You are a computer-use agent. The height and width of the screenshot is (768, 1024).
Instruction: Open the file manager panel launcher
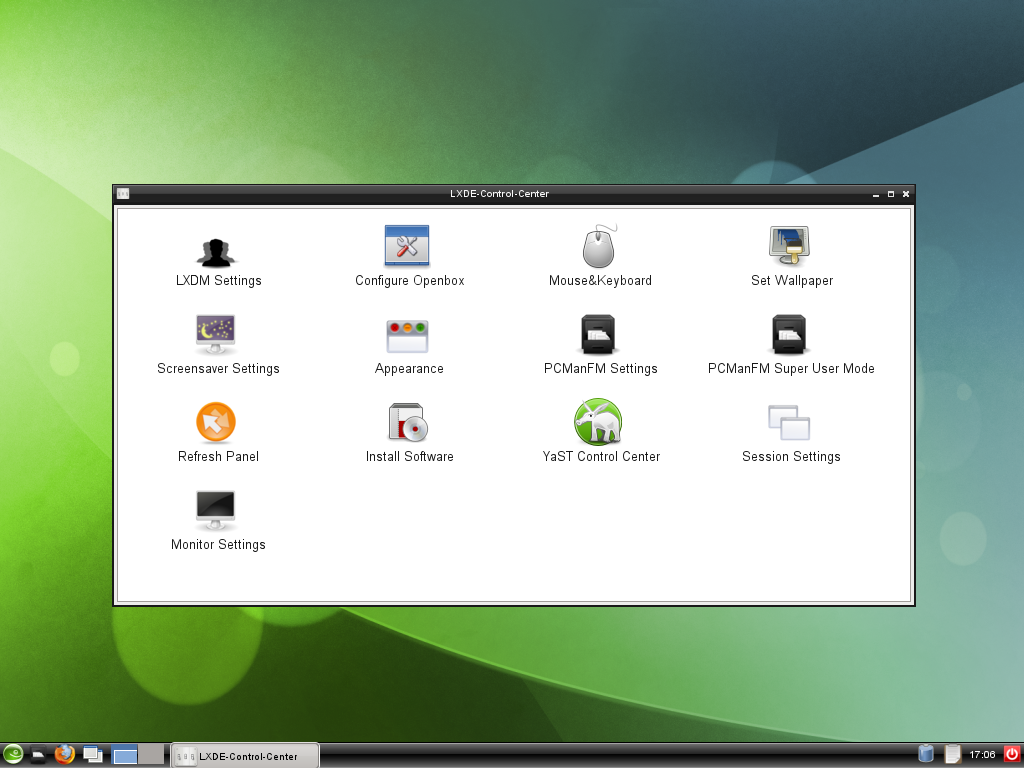point(39,755)
